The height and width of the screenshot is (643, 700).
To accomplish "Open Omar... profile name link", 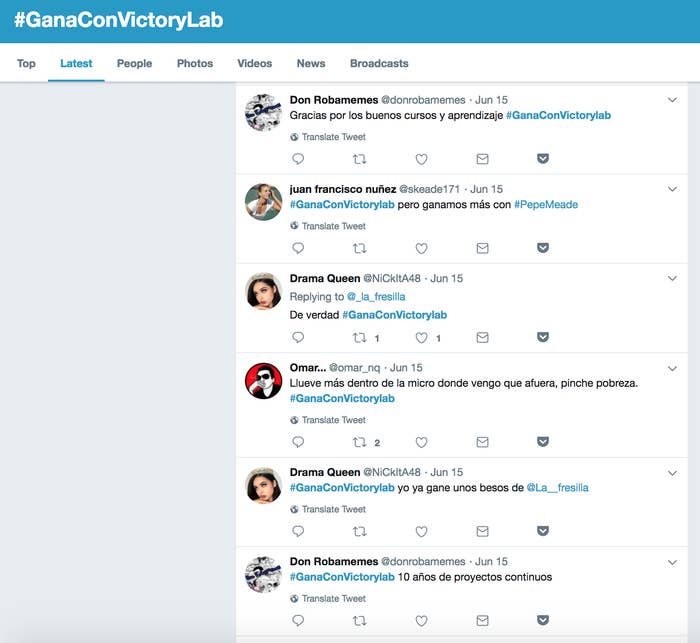I will click(x=308, y=368).
